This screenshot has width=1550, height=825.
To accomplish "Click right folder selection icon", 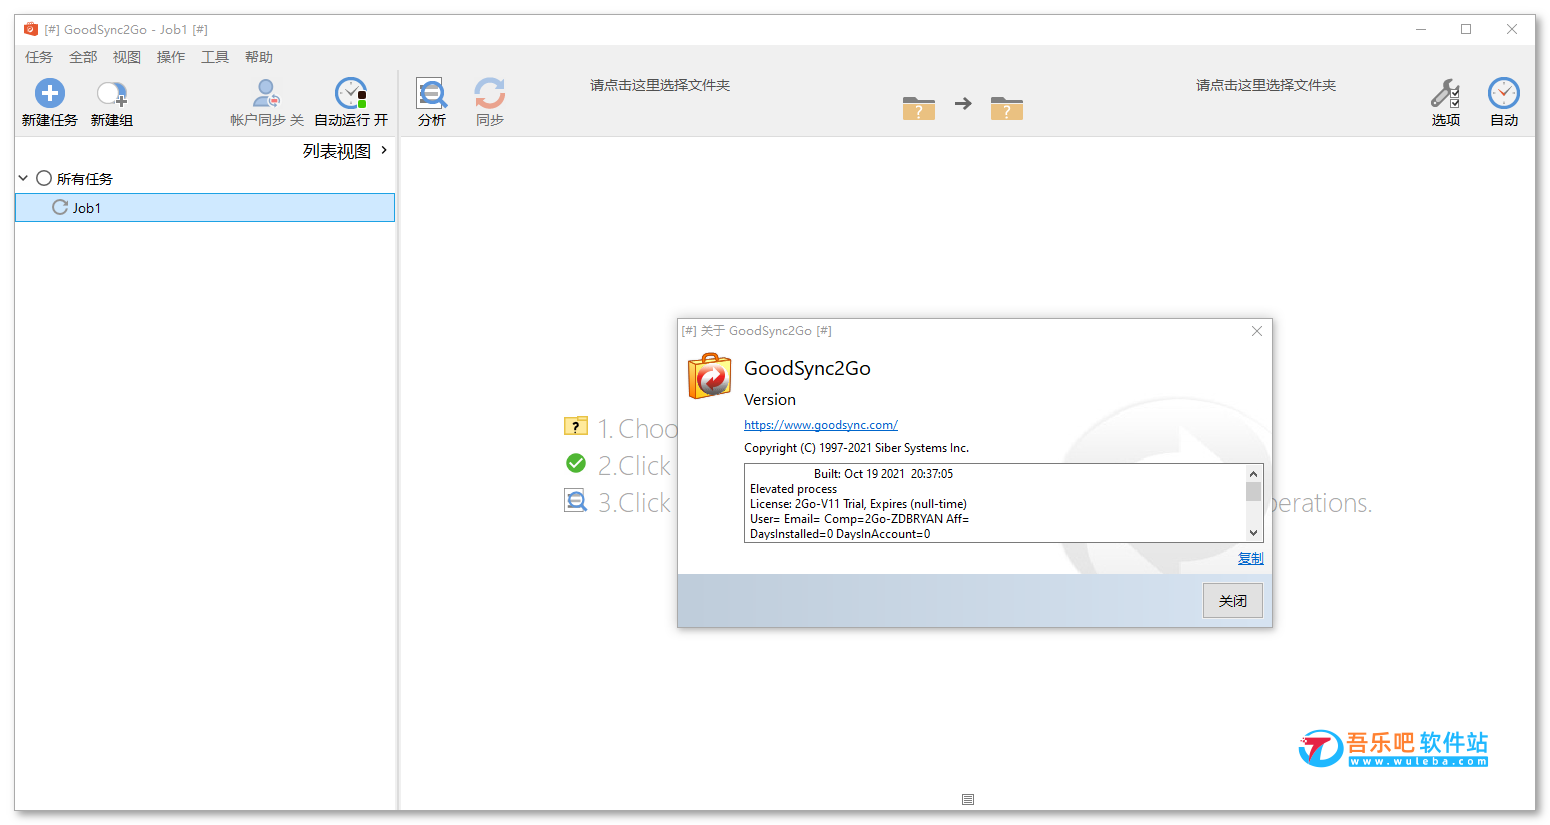I will pos(1006,107).
